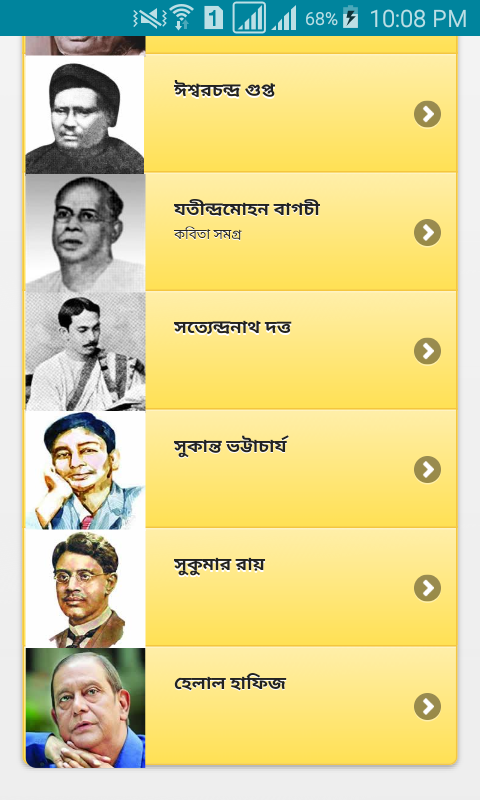Select the কবিতা সমগ্র subtitle
The width and height of the screenshot is (480, 800).
coord(207,234)
